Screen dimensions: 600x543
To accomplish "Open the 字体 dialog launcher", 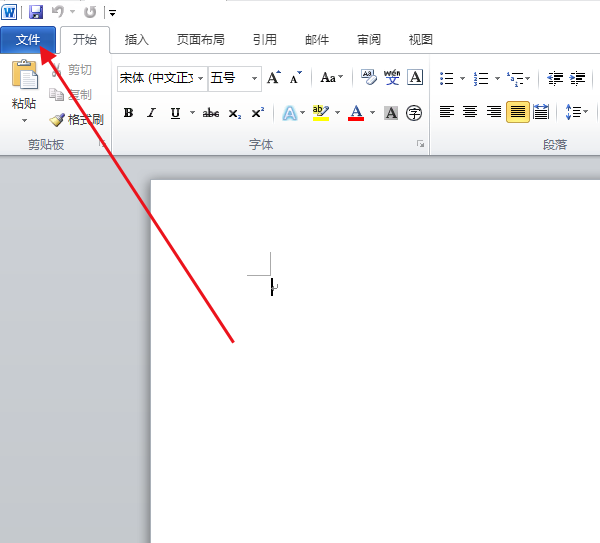I will point(420,144).
